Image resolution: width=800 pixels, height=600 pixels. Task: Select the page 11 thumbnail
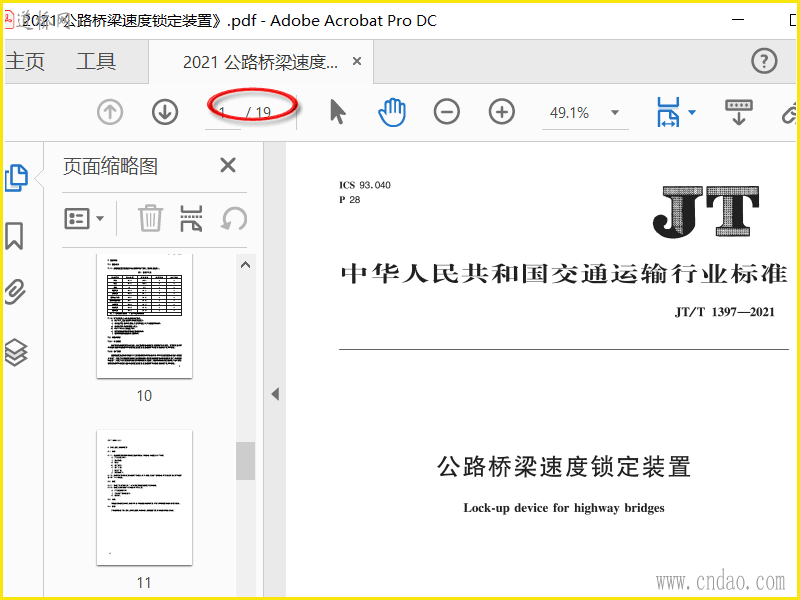[144, 497]
